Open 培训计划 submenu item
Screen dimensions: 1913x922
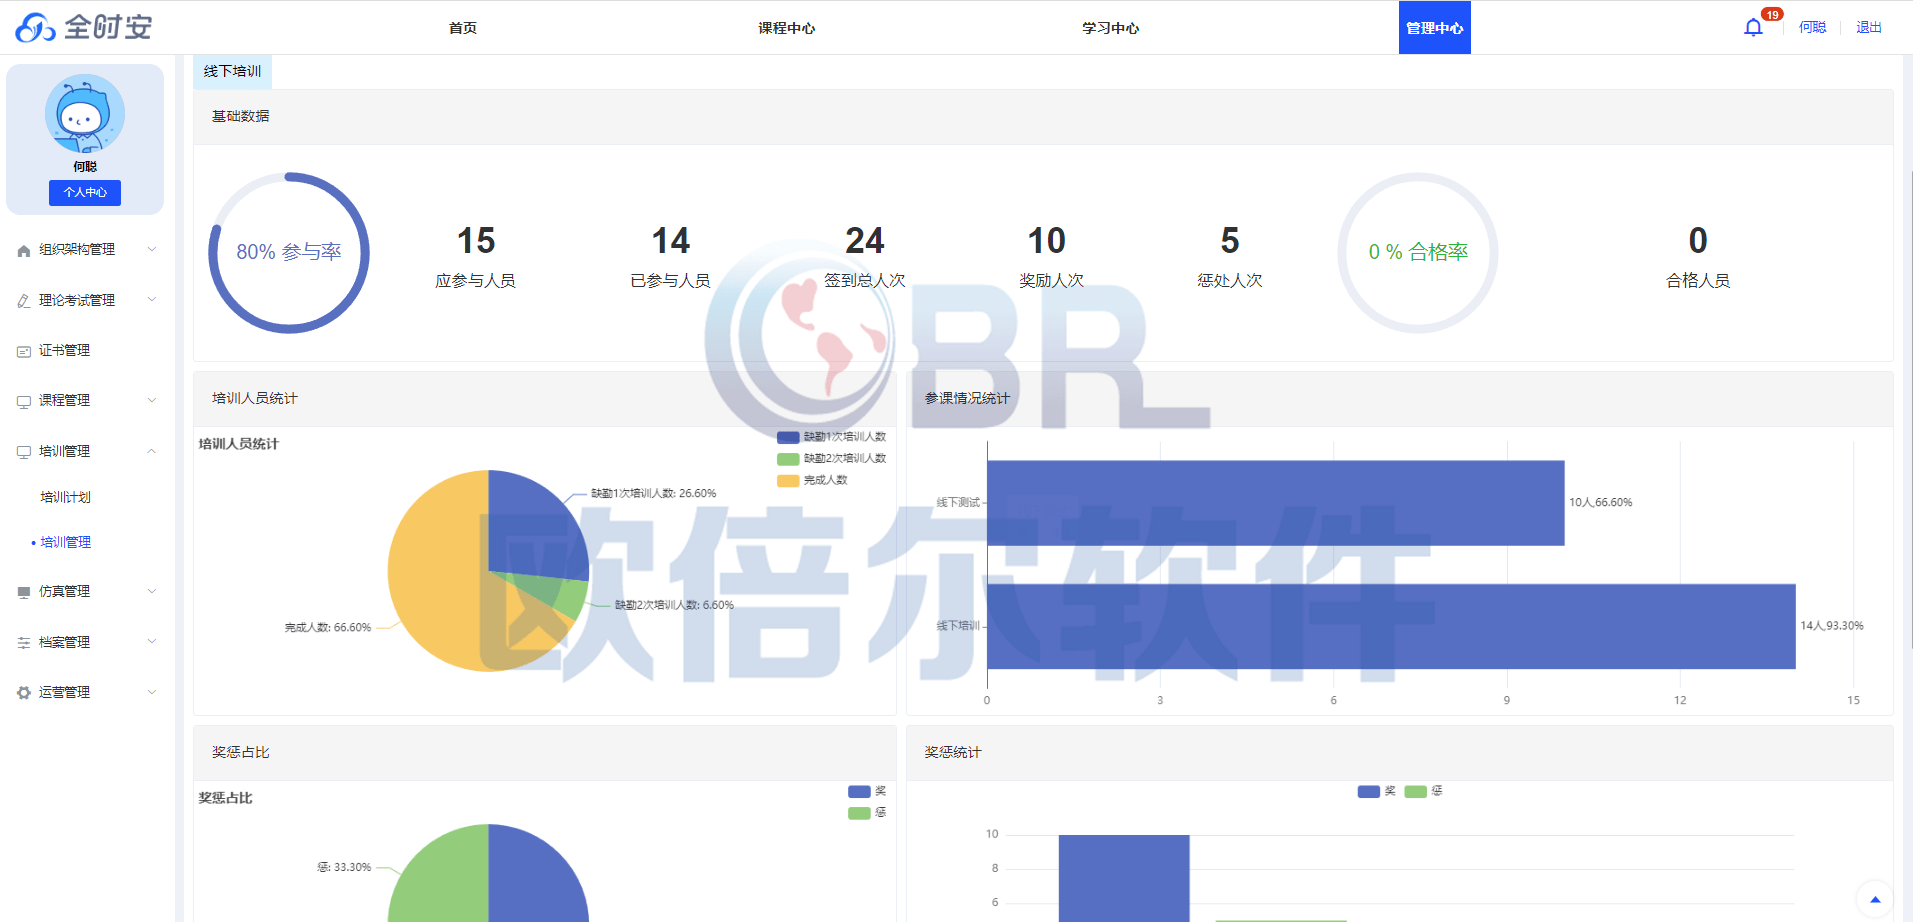[x=66, y=497]
